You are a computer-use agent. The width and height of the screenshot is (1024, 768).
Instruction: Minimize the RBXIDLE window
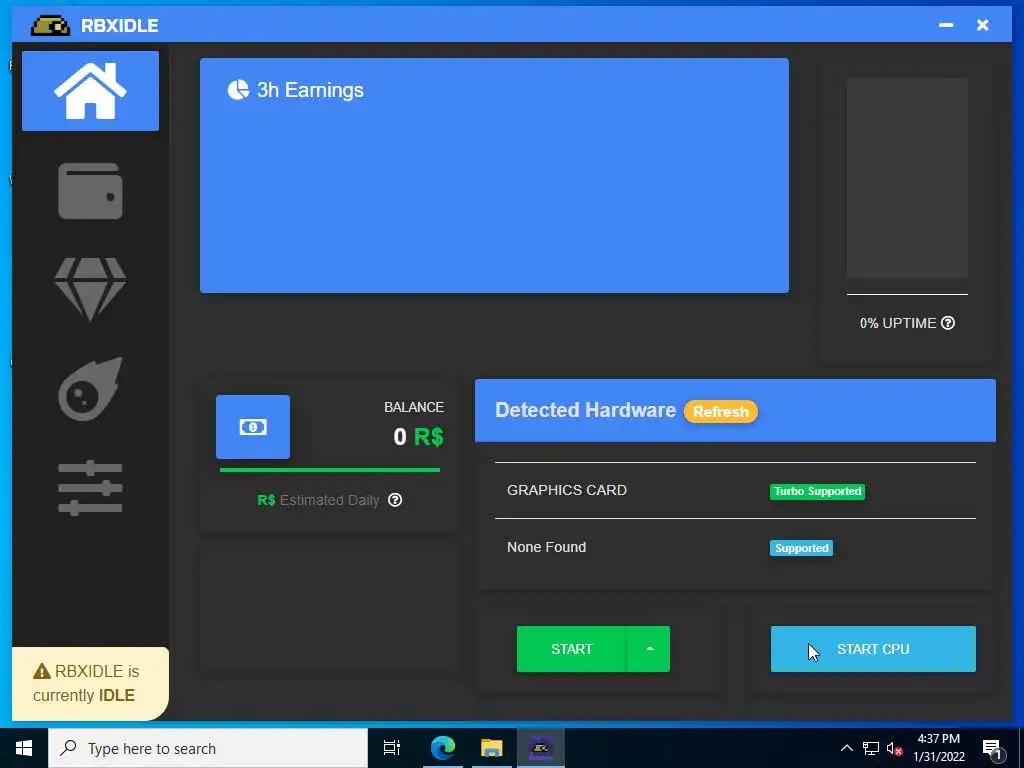click(x=946, y=25)
